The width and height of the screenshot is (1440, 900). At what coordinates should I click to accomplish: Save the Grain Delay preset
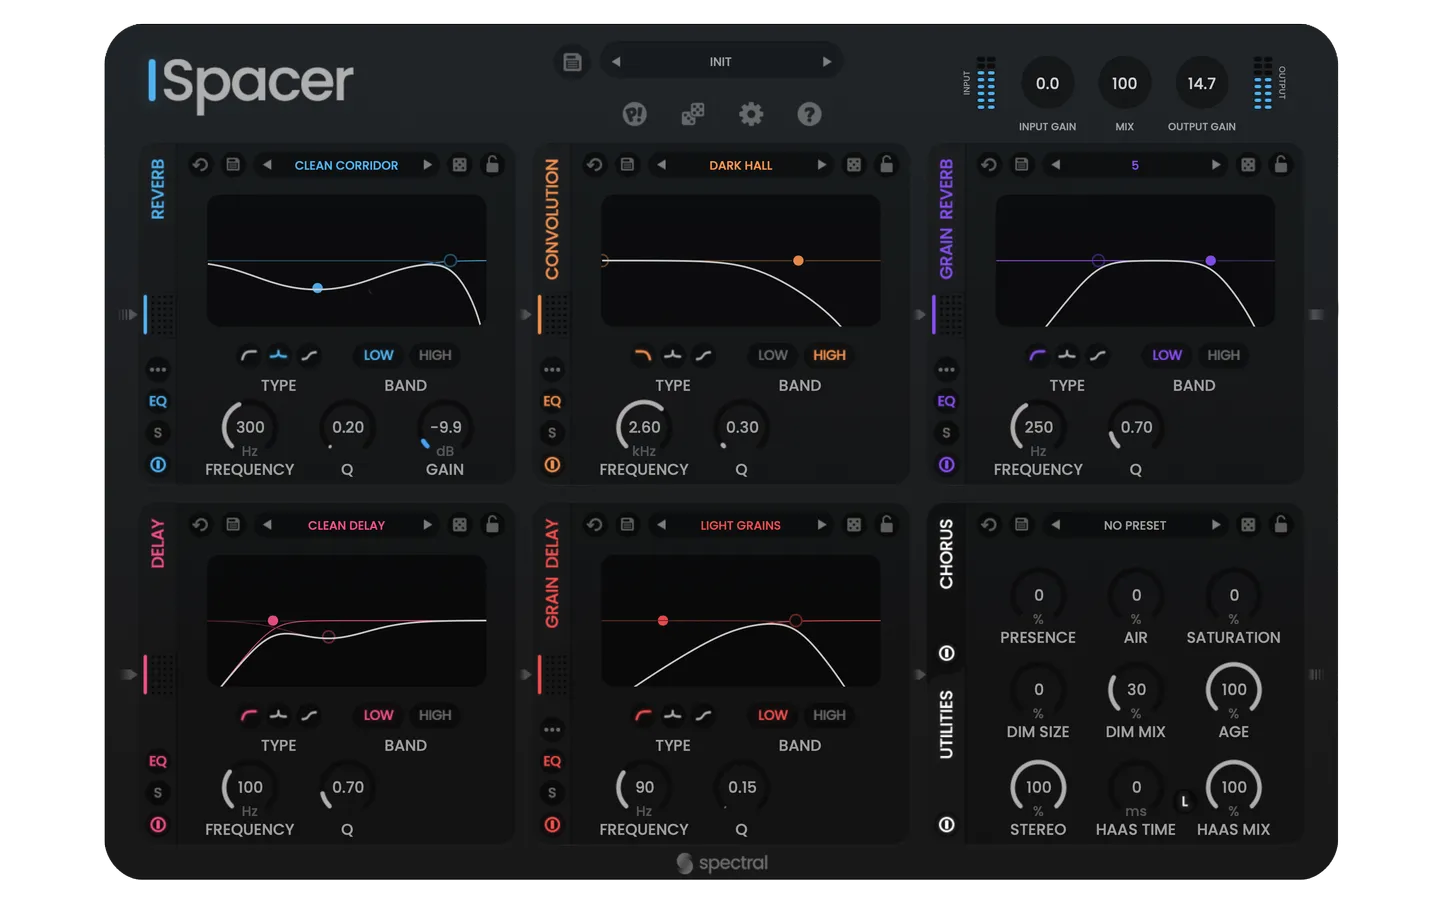pos(627,525)
